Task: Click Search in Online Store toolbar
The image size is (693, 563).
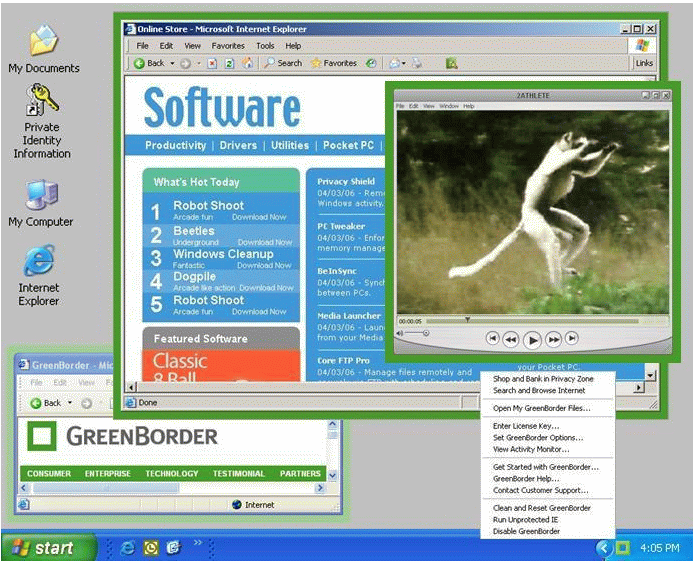Action: click(x=283, y=63)
